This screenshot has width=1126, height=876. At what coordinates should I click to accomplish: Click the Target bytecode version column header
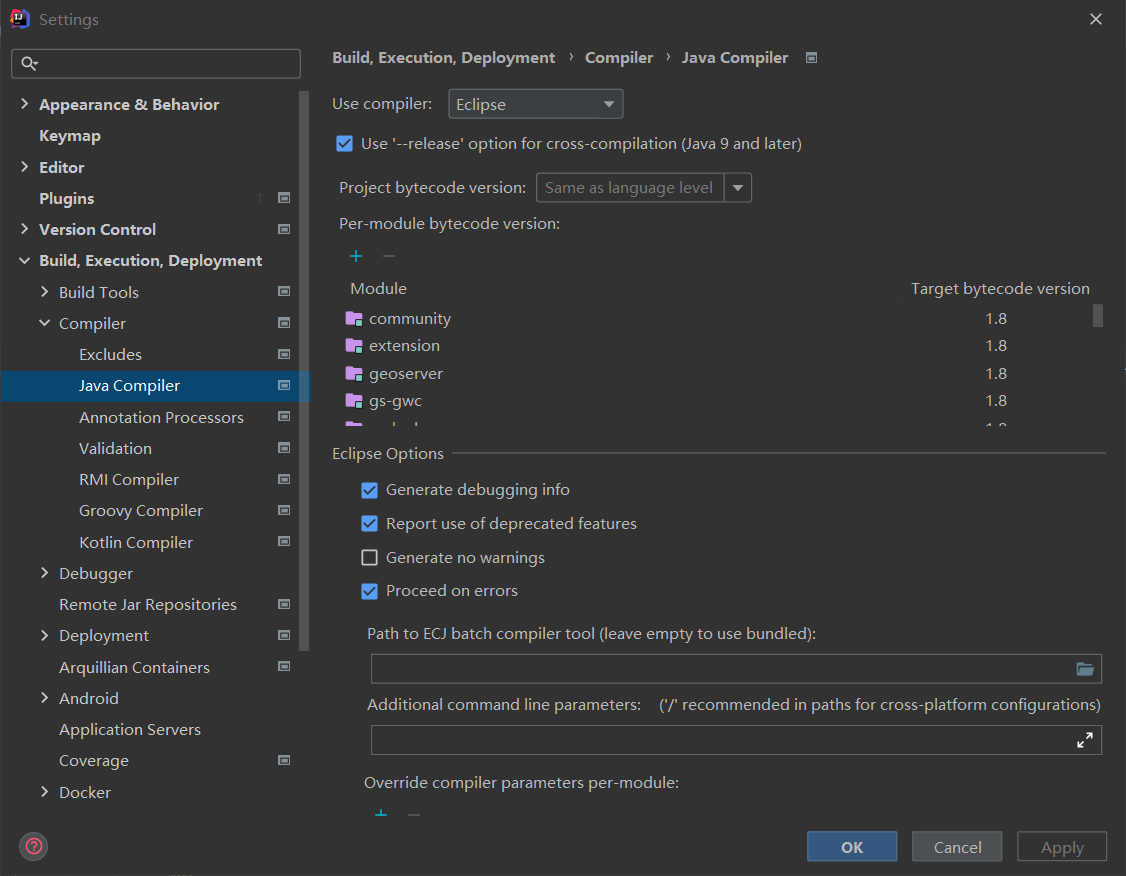pos(1000,289)
